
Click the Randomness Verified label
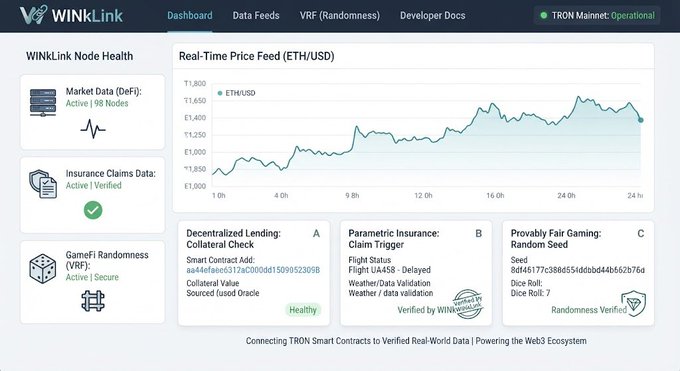click(x=589, y=310)
